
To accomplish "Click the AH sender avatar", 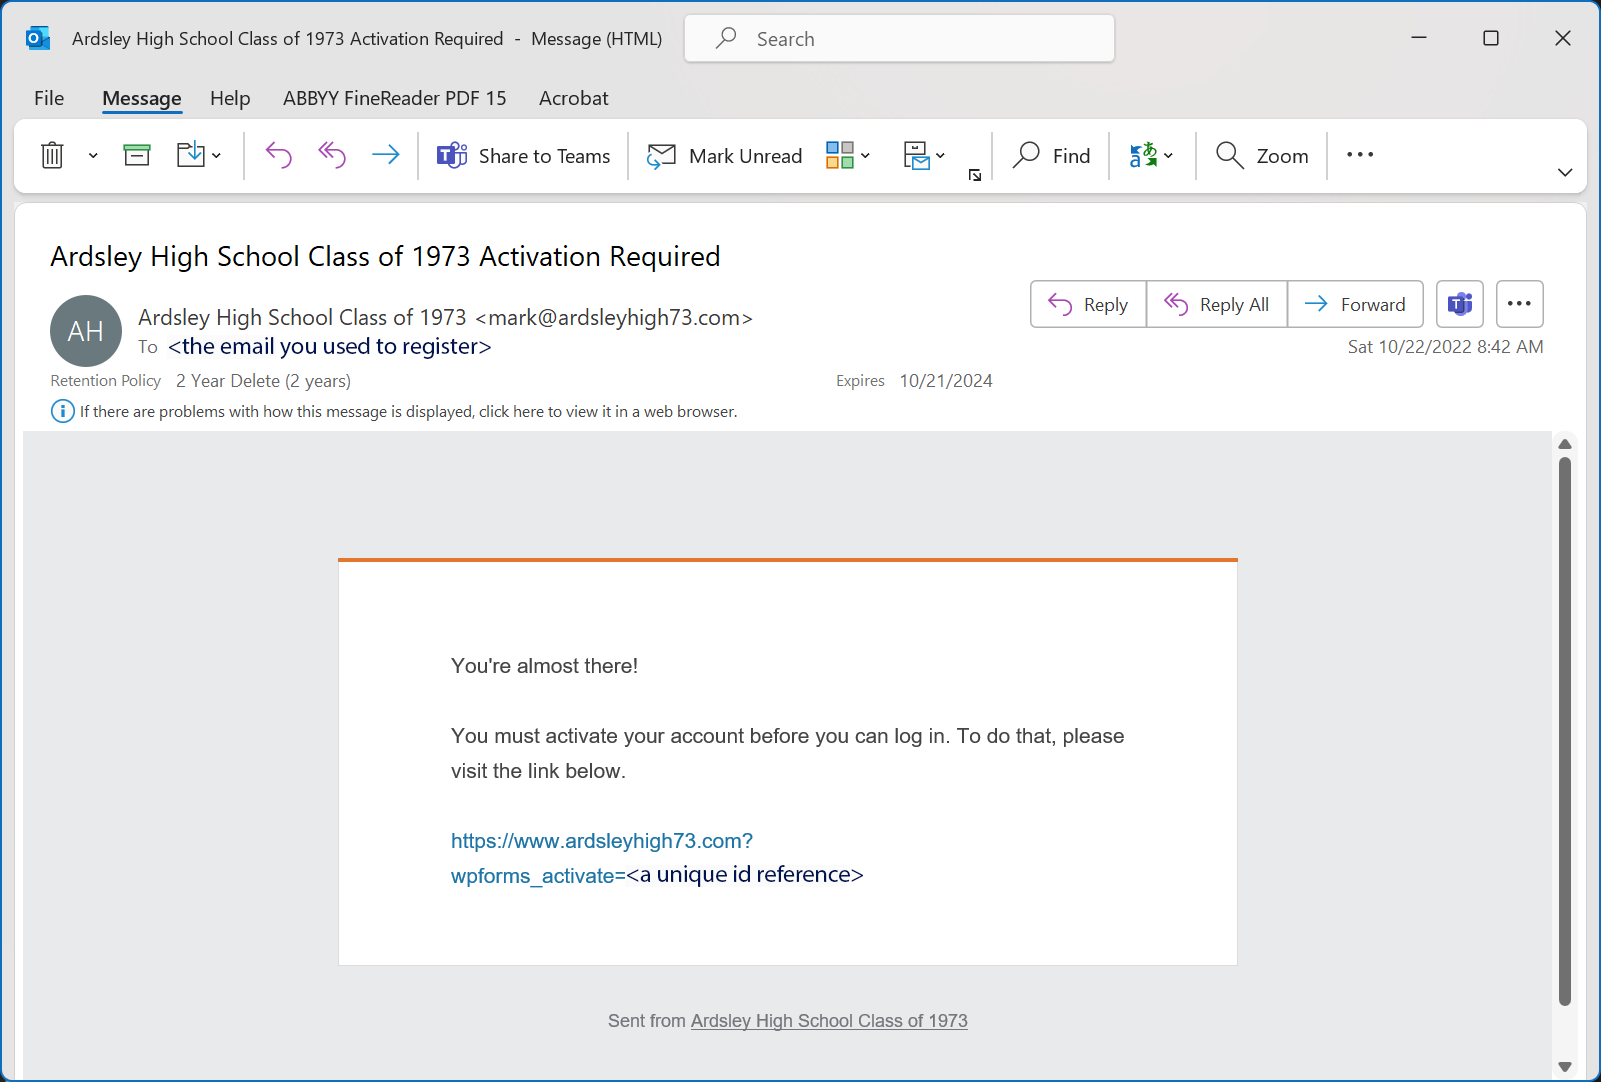I will (x=86, y=331).
